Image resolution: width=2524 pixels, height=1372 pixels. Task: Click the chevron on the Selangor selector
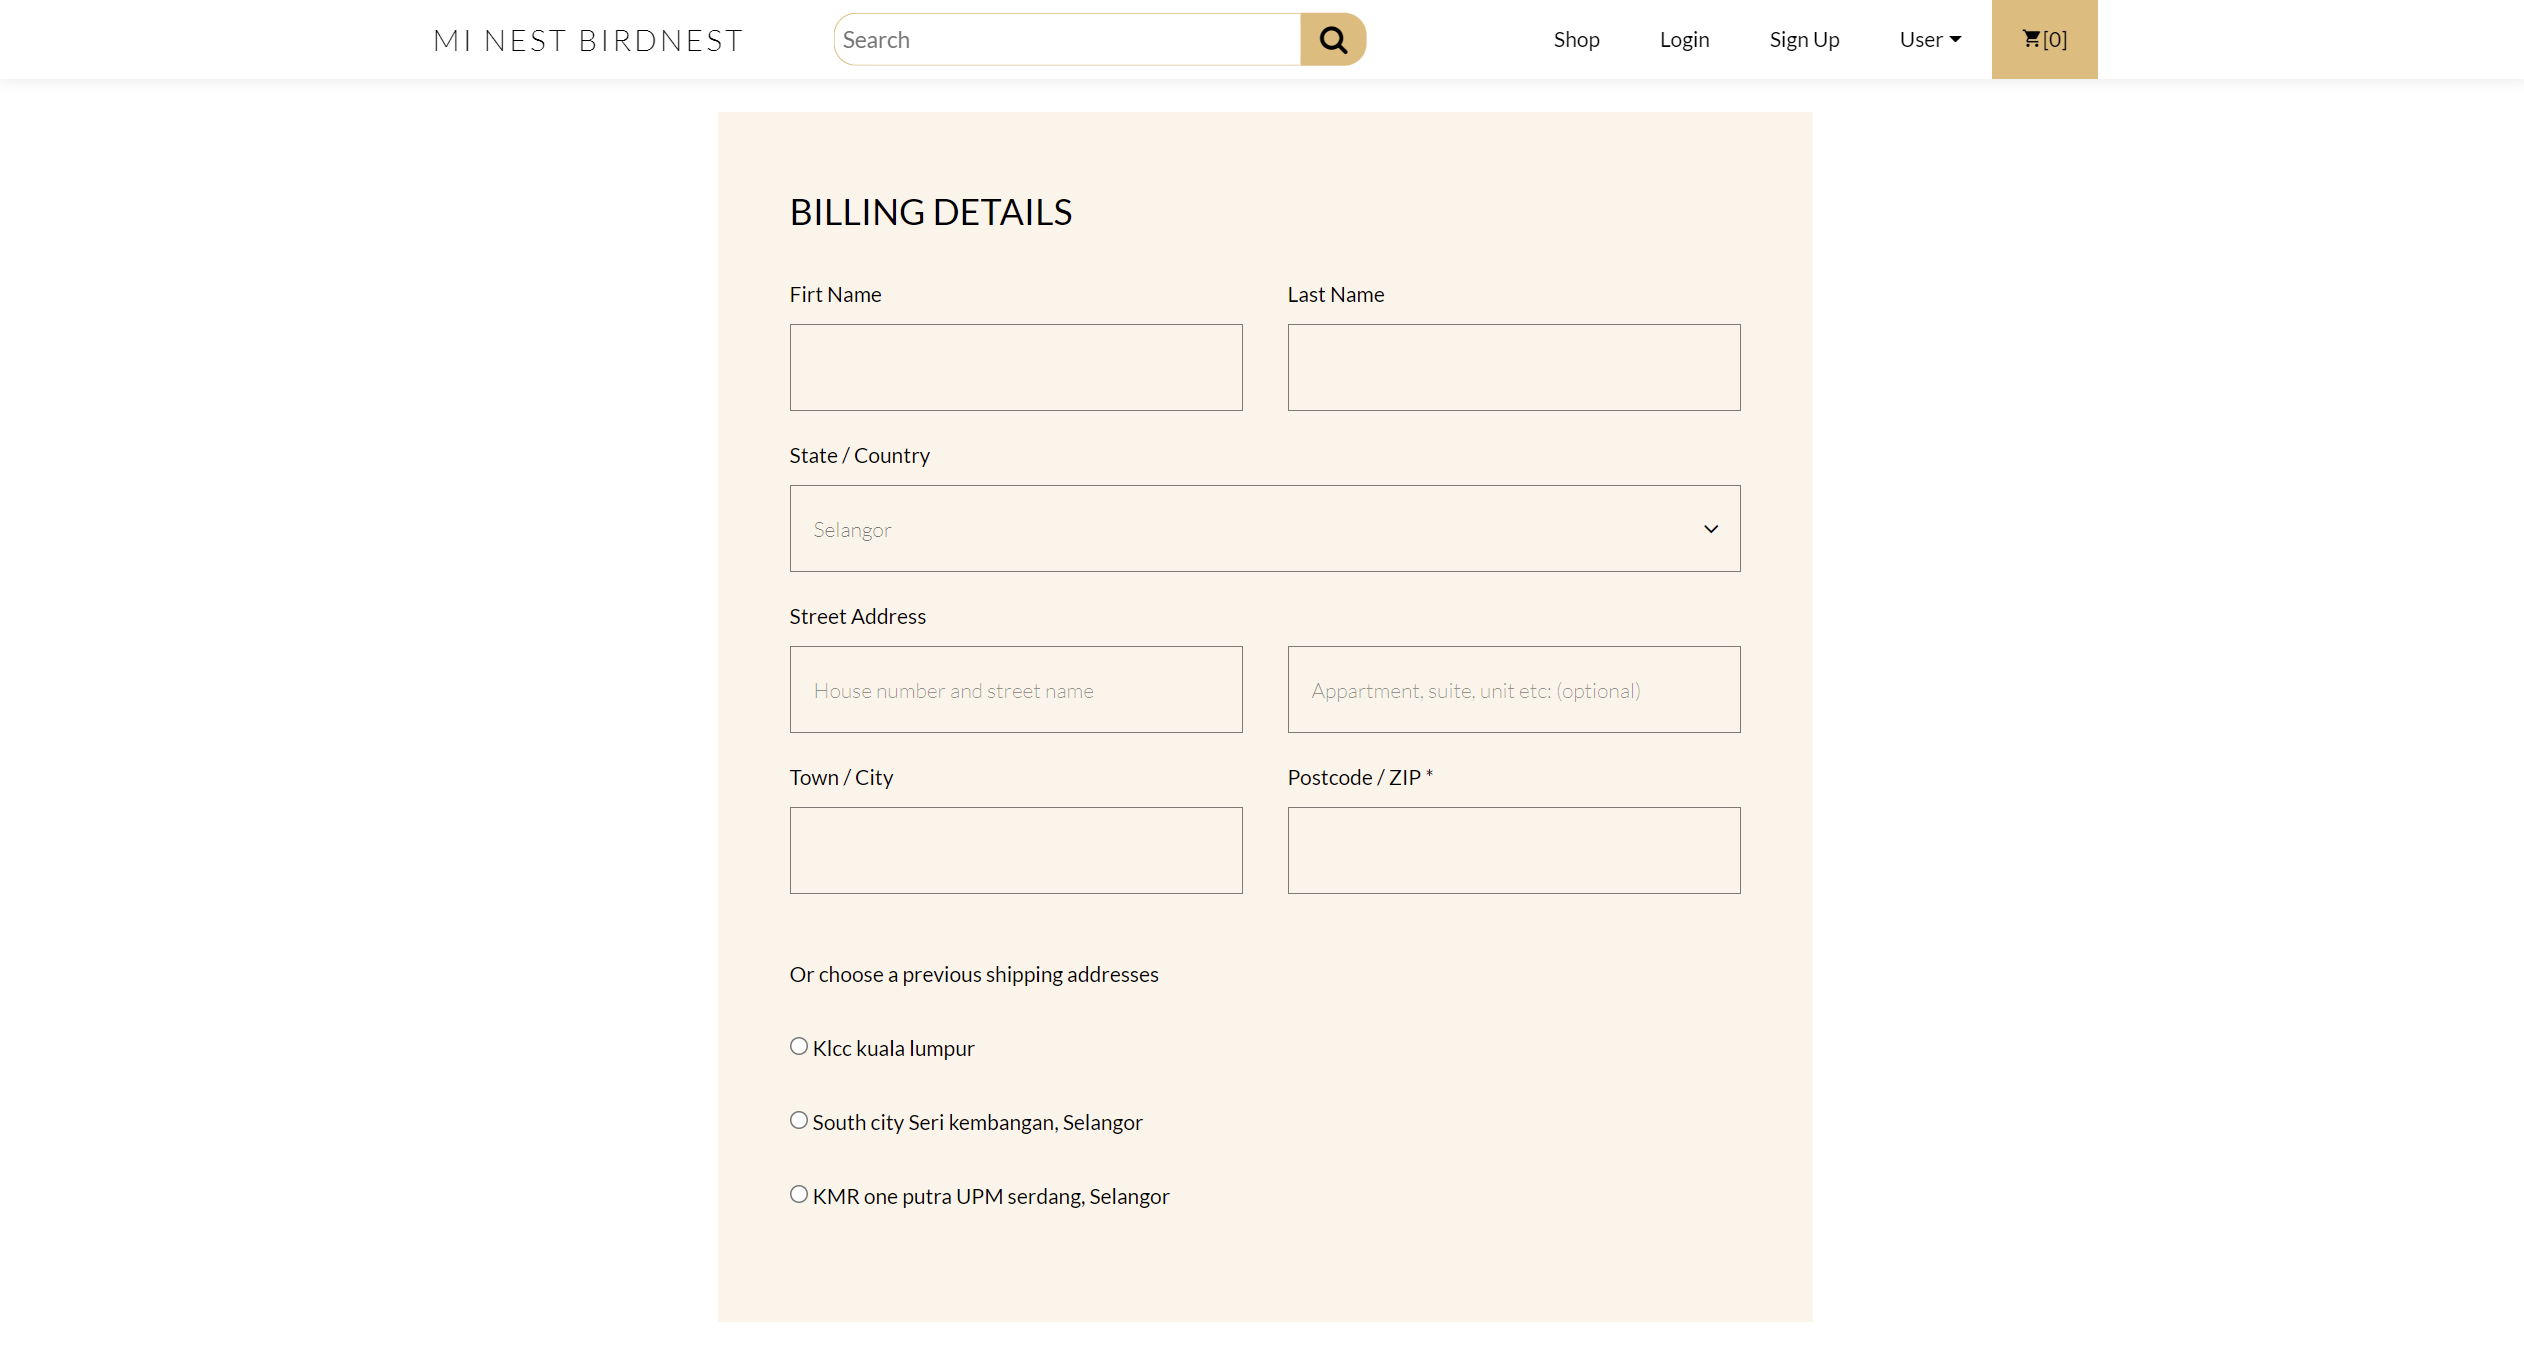[1710, 528]
